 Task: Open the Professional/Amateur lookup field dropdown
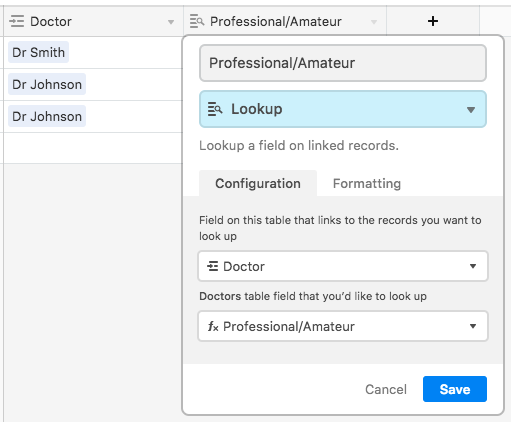343,326
